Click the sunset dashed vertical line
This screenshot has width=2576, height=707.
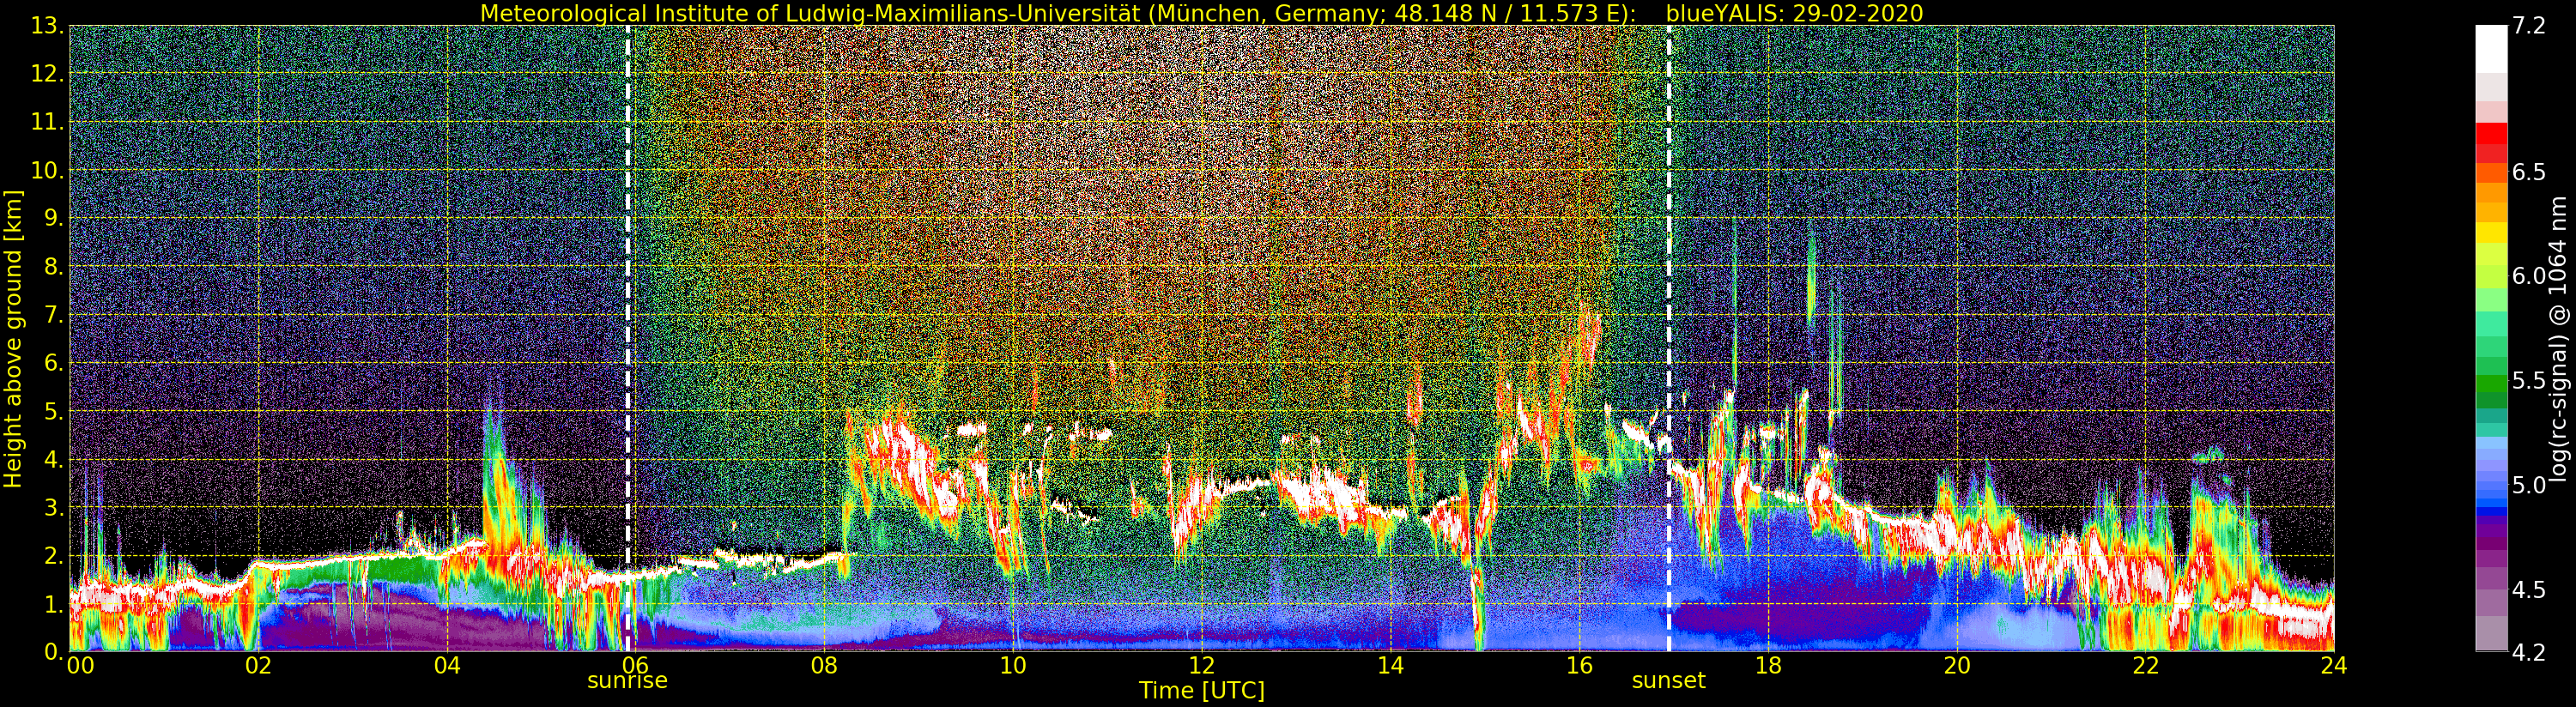(x=1669, y=338)
